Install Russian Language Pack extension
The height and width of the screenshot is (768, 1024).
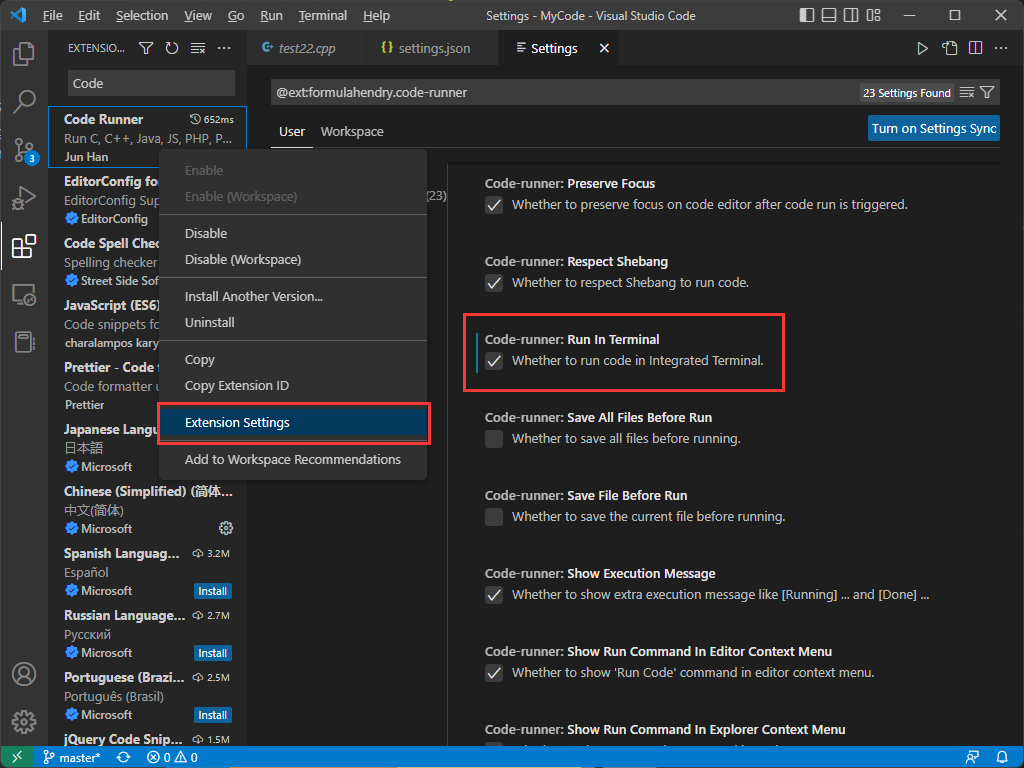pos(213,653)
